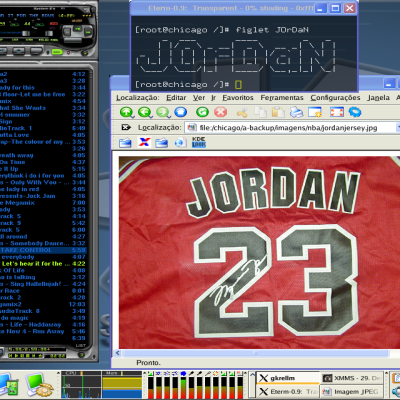Click the Copy icon in Konqueror toolbar
Screen dimensions: 400x400
pyautogui.click(x=260, y=112)
